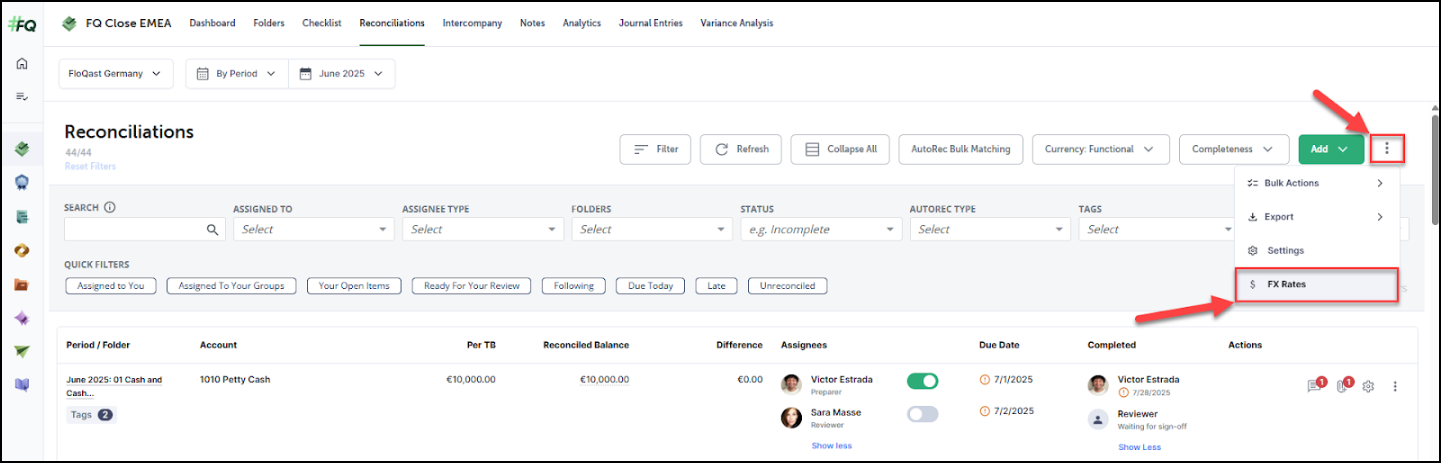Viewport: 1441px width, 463px height.
Task: Click the Reset Filters link
Action: pyautogui.click(x=90, y=167)
